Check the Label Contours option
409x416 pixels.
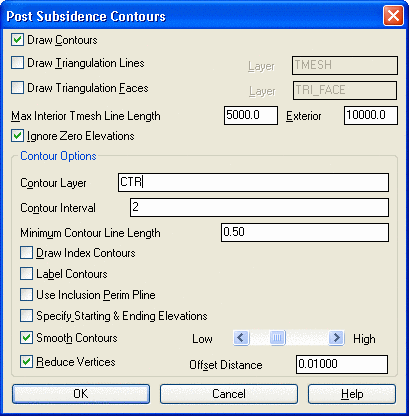click(26, 274)
